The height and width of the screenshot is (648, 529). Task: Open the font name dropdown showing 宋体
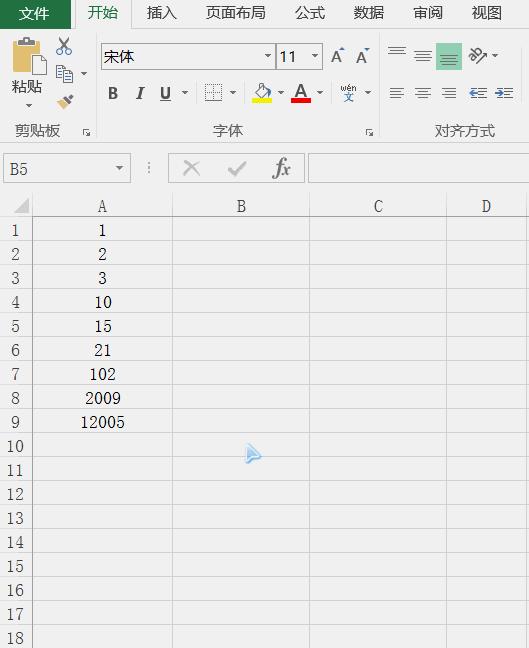pos(267,56)
